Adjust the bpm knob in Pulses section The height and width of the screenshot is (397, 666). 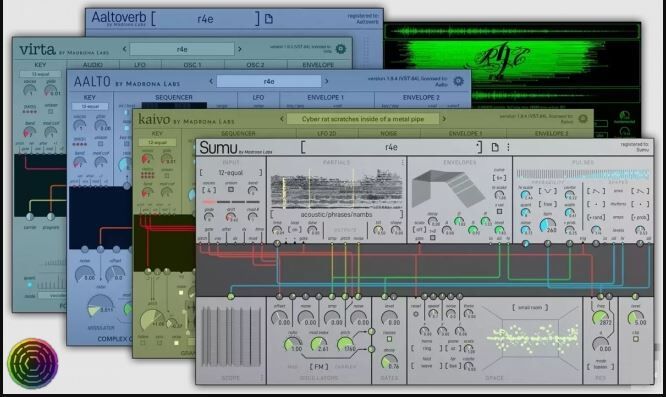547,225
